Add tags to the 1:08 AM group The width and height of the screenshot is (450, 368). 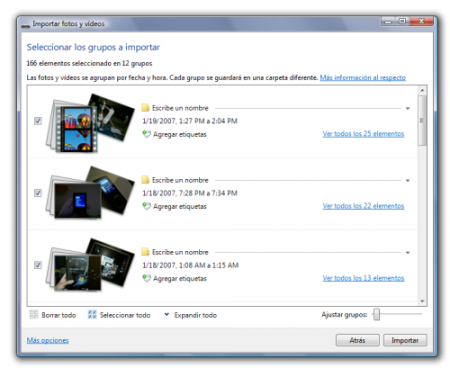click(x=180, y=278)
